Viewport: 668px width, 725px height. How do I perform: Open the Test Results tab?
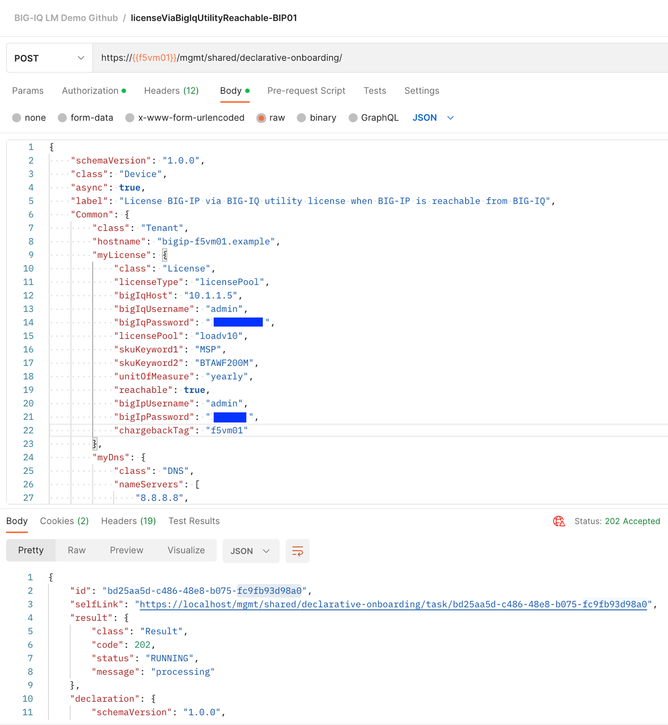[194, 521]
